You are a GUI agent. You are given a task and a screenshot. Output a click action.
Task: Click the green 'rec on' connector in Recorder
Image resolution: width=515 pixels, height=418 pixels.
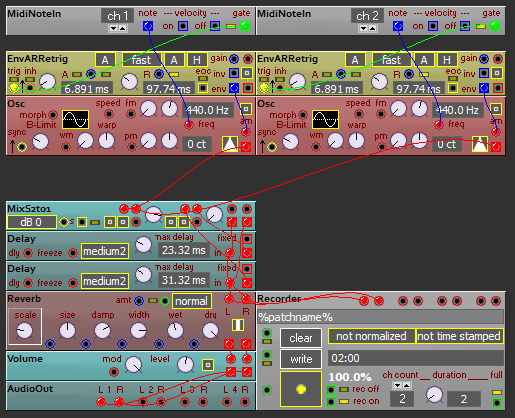coord(331,402)
